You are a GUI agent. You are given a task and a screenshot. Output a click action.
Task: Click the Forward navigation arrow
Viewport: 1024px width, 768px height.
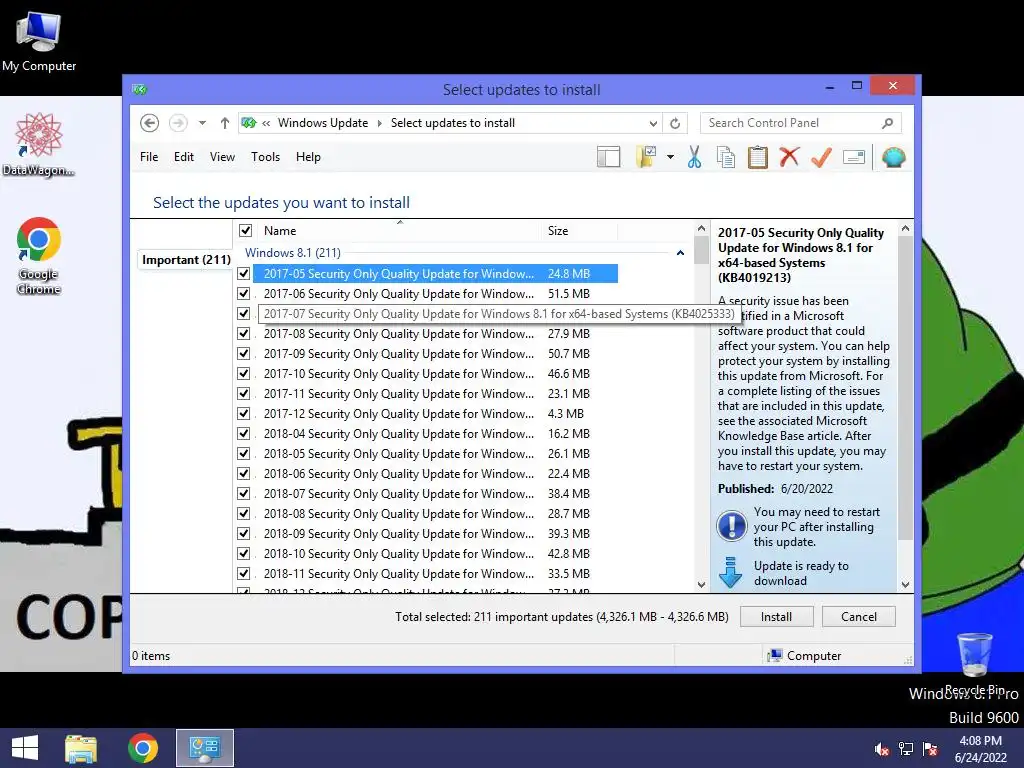click(x=178, y=123)
